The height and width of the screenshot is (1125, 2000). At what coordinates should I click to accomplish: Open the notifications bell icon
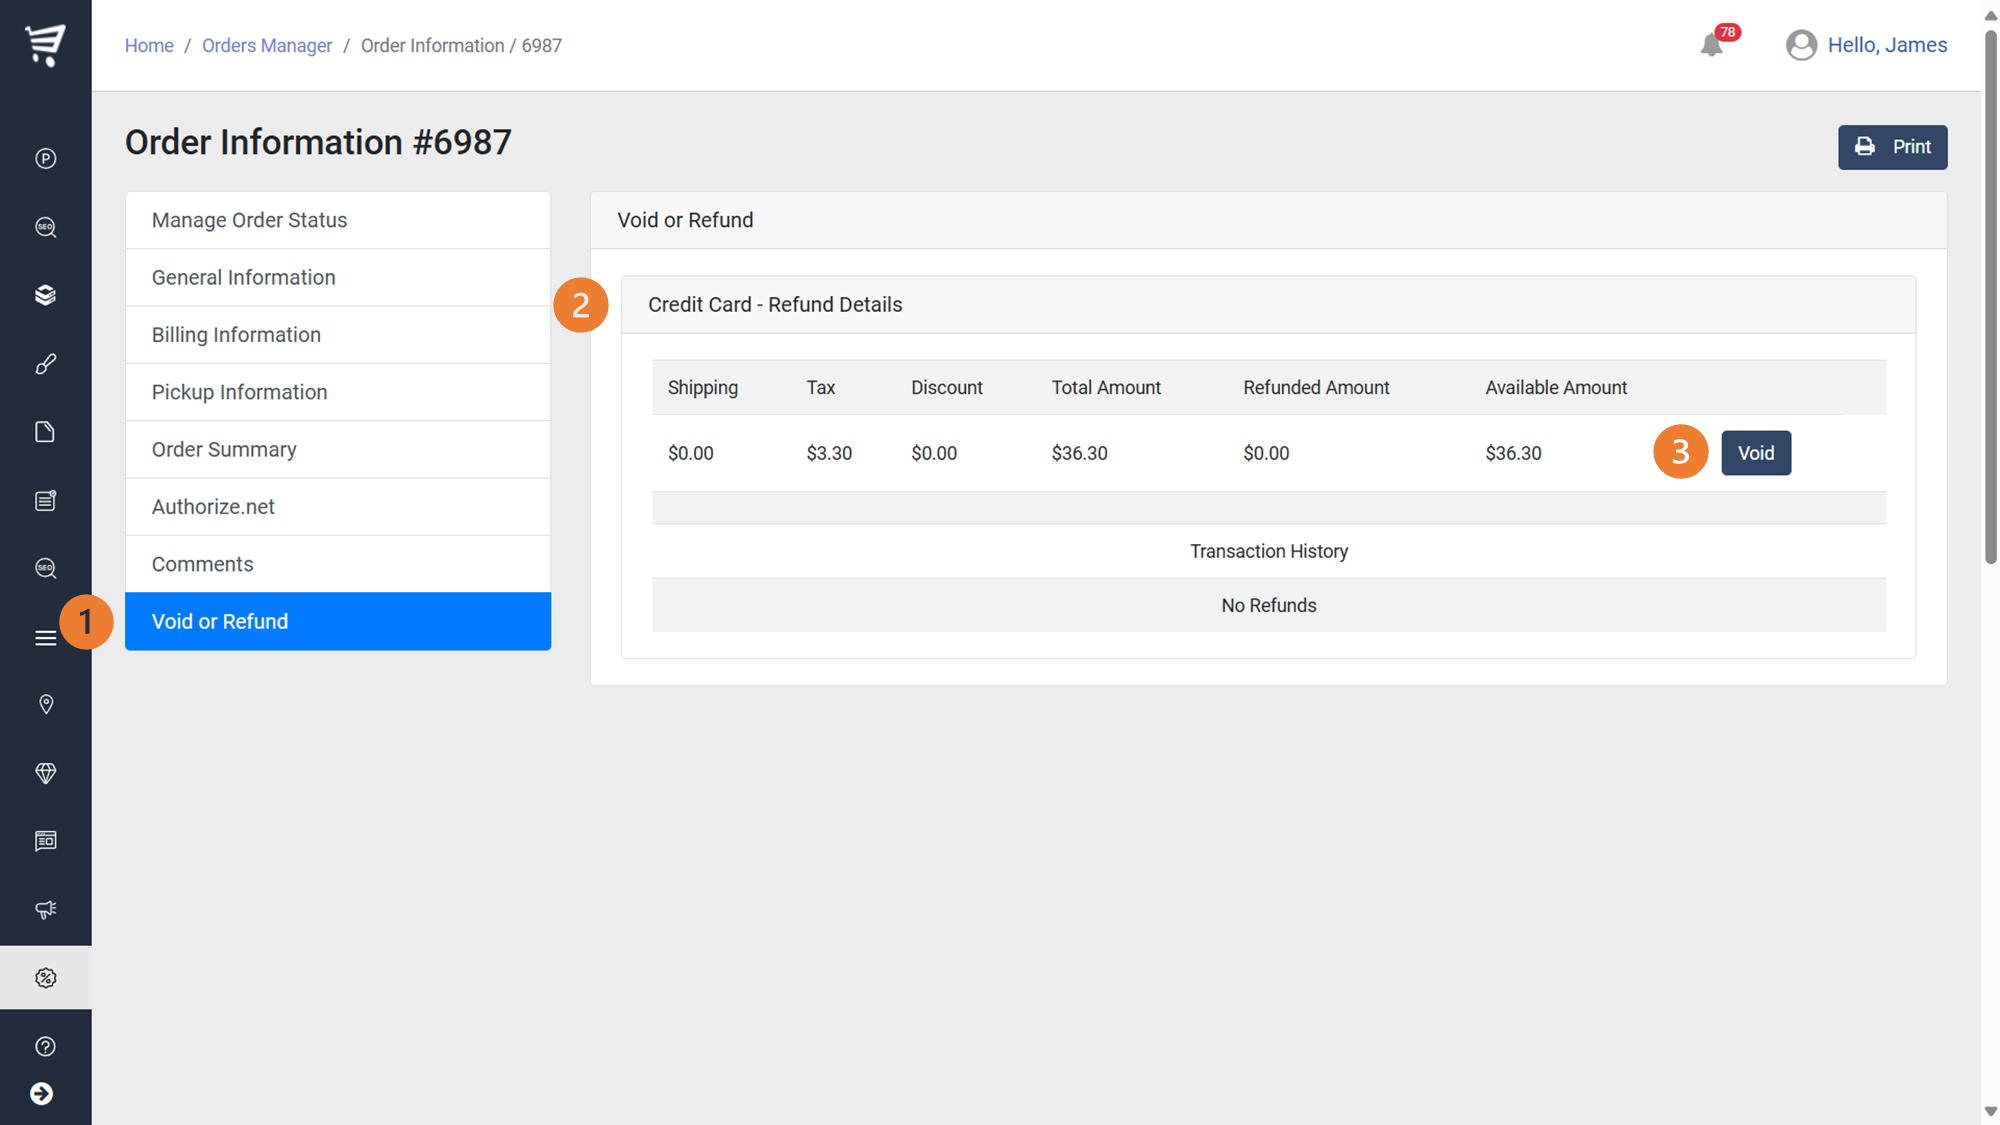[x=1712, y=45]
